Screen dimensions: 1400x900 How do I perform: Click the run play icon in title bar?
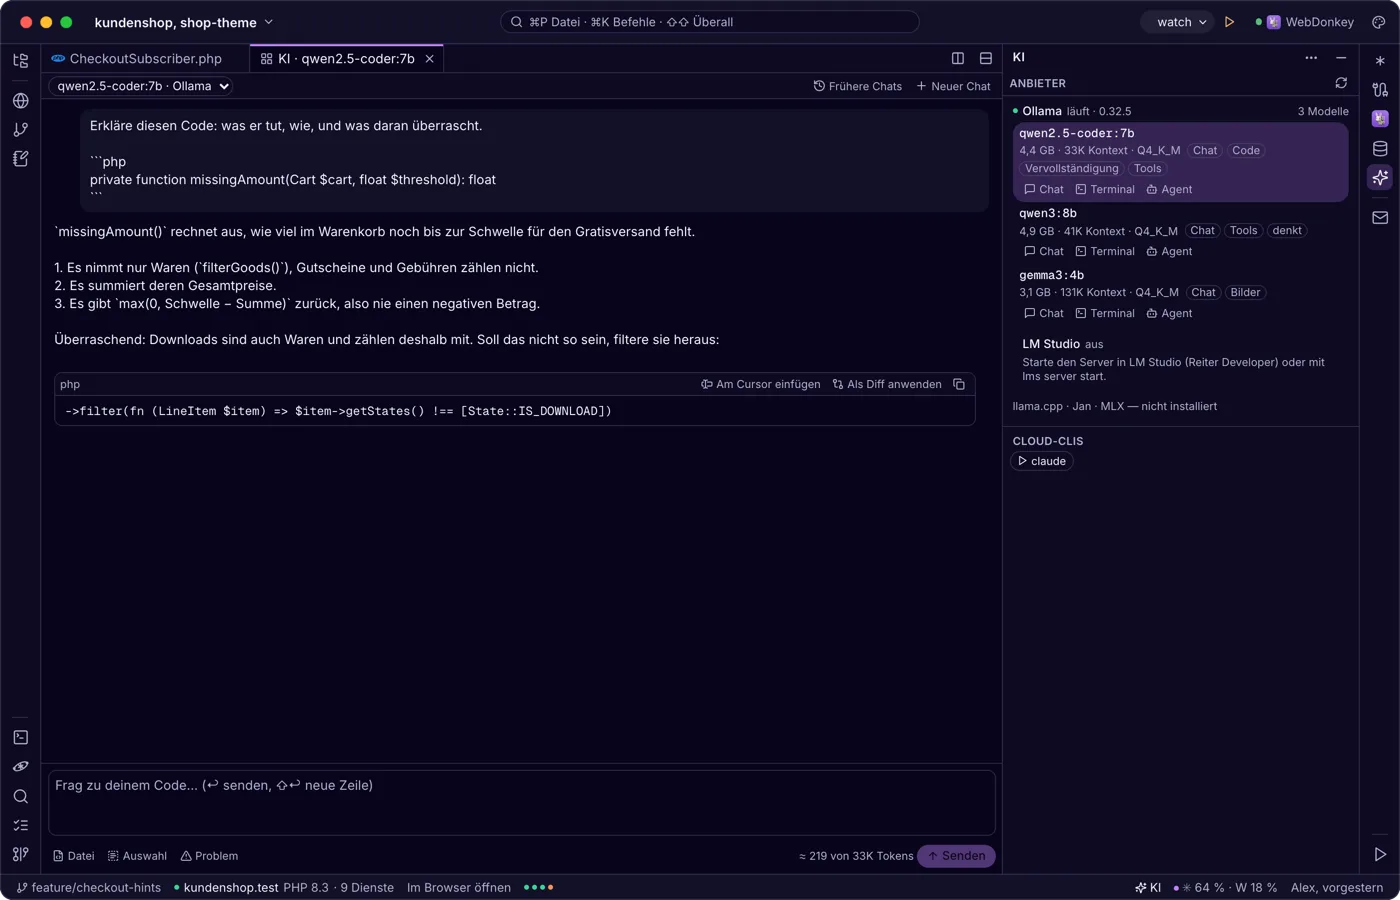tap(1229, 22)
